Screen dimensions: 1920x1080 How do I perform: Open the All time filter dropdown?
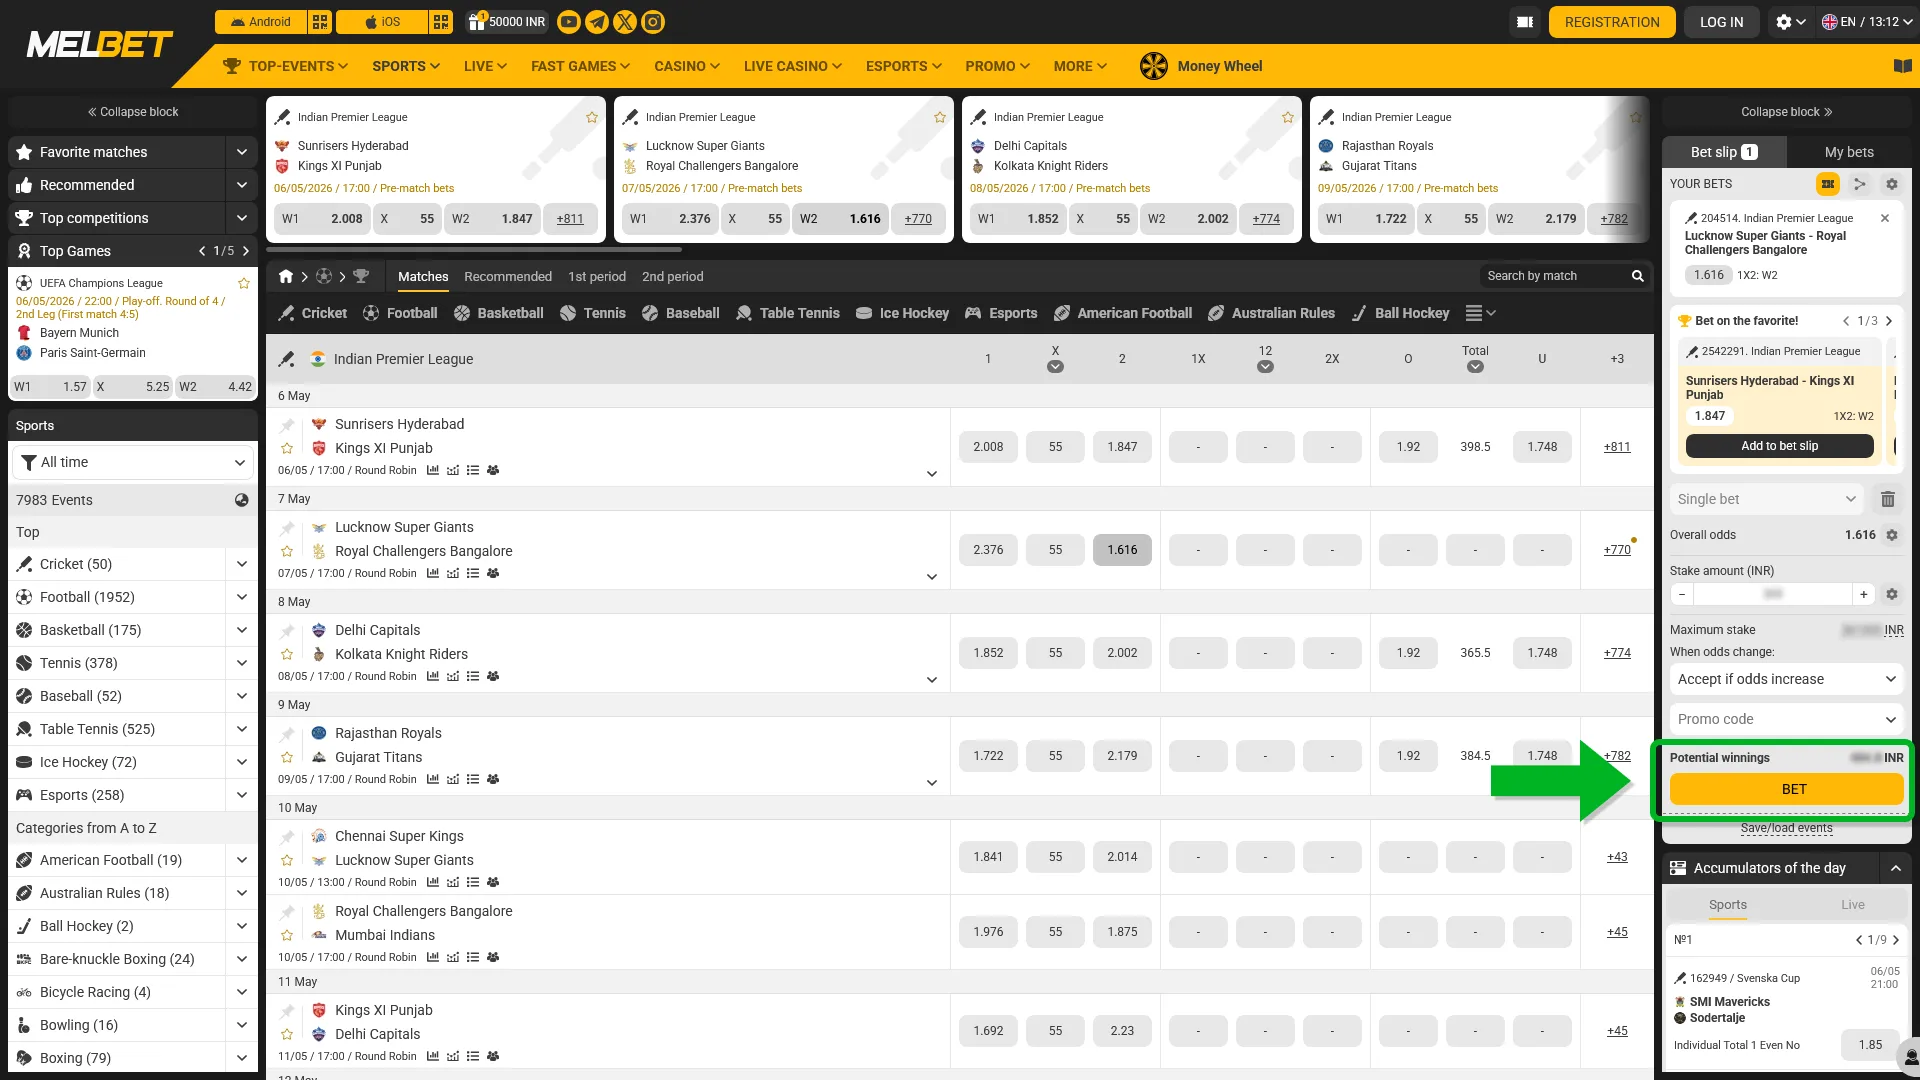tap(132, 462)
